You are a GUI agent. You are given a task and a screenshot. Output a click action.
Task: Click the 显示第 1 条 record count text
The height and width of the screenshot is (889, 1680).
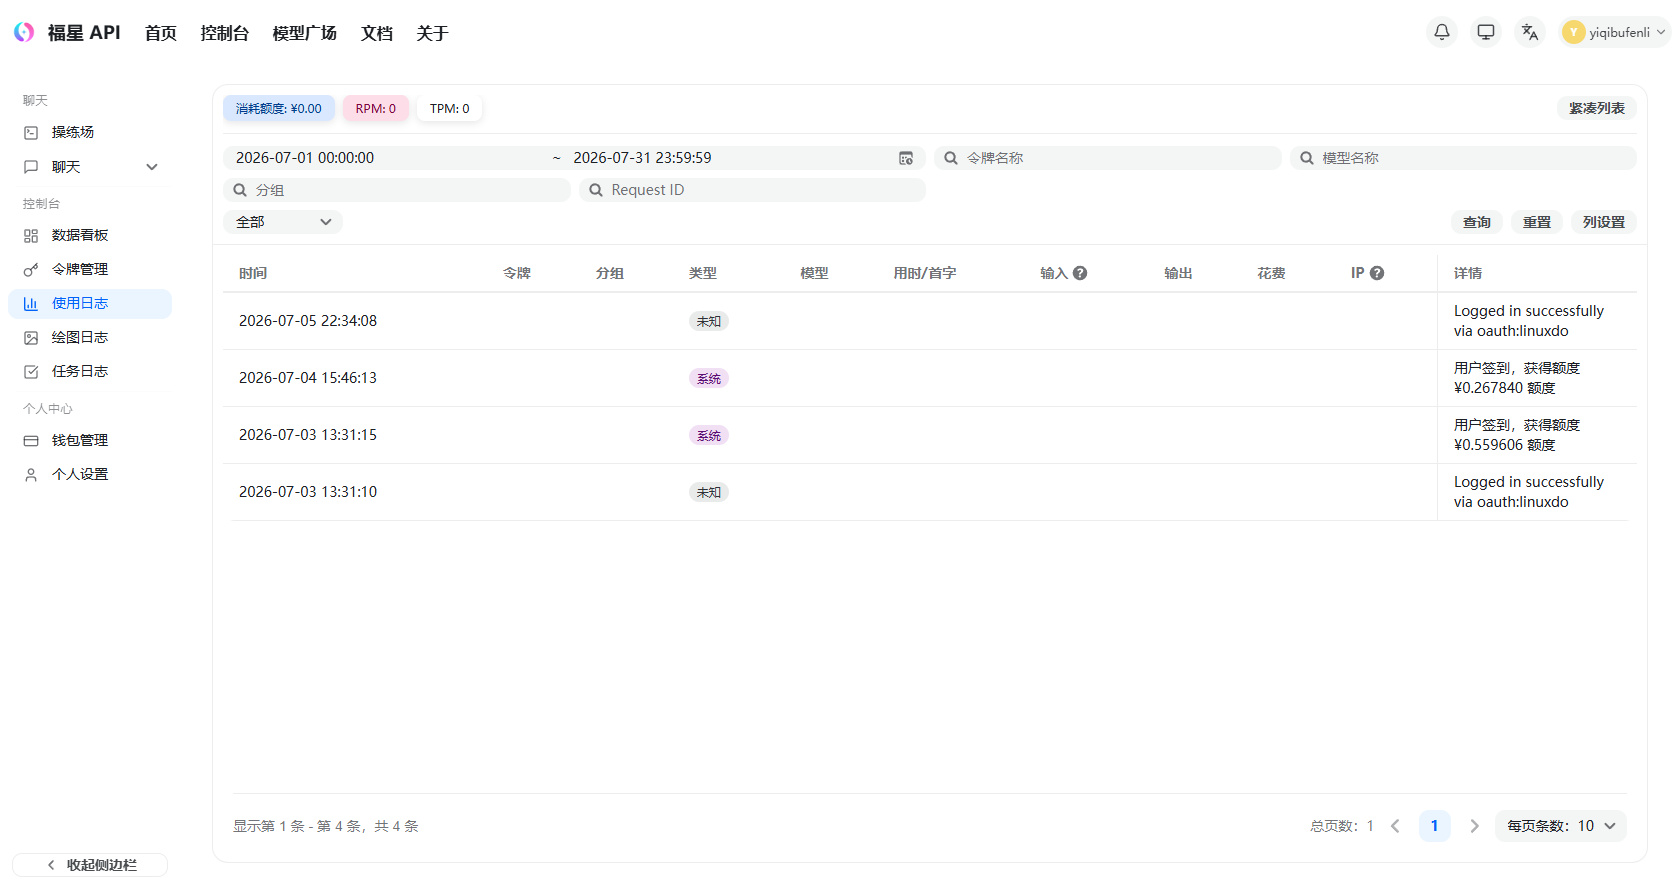(x=326, y=826)
